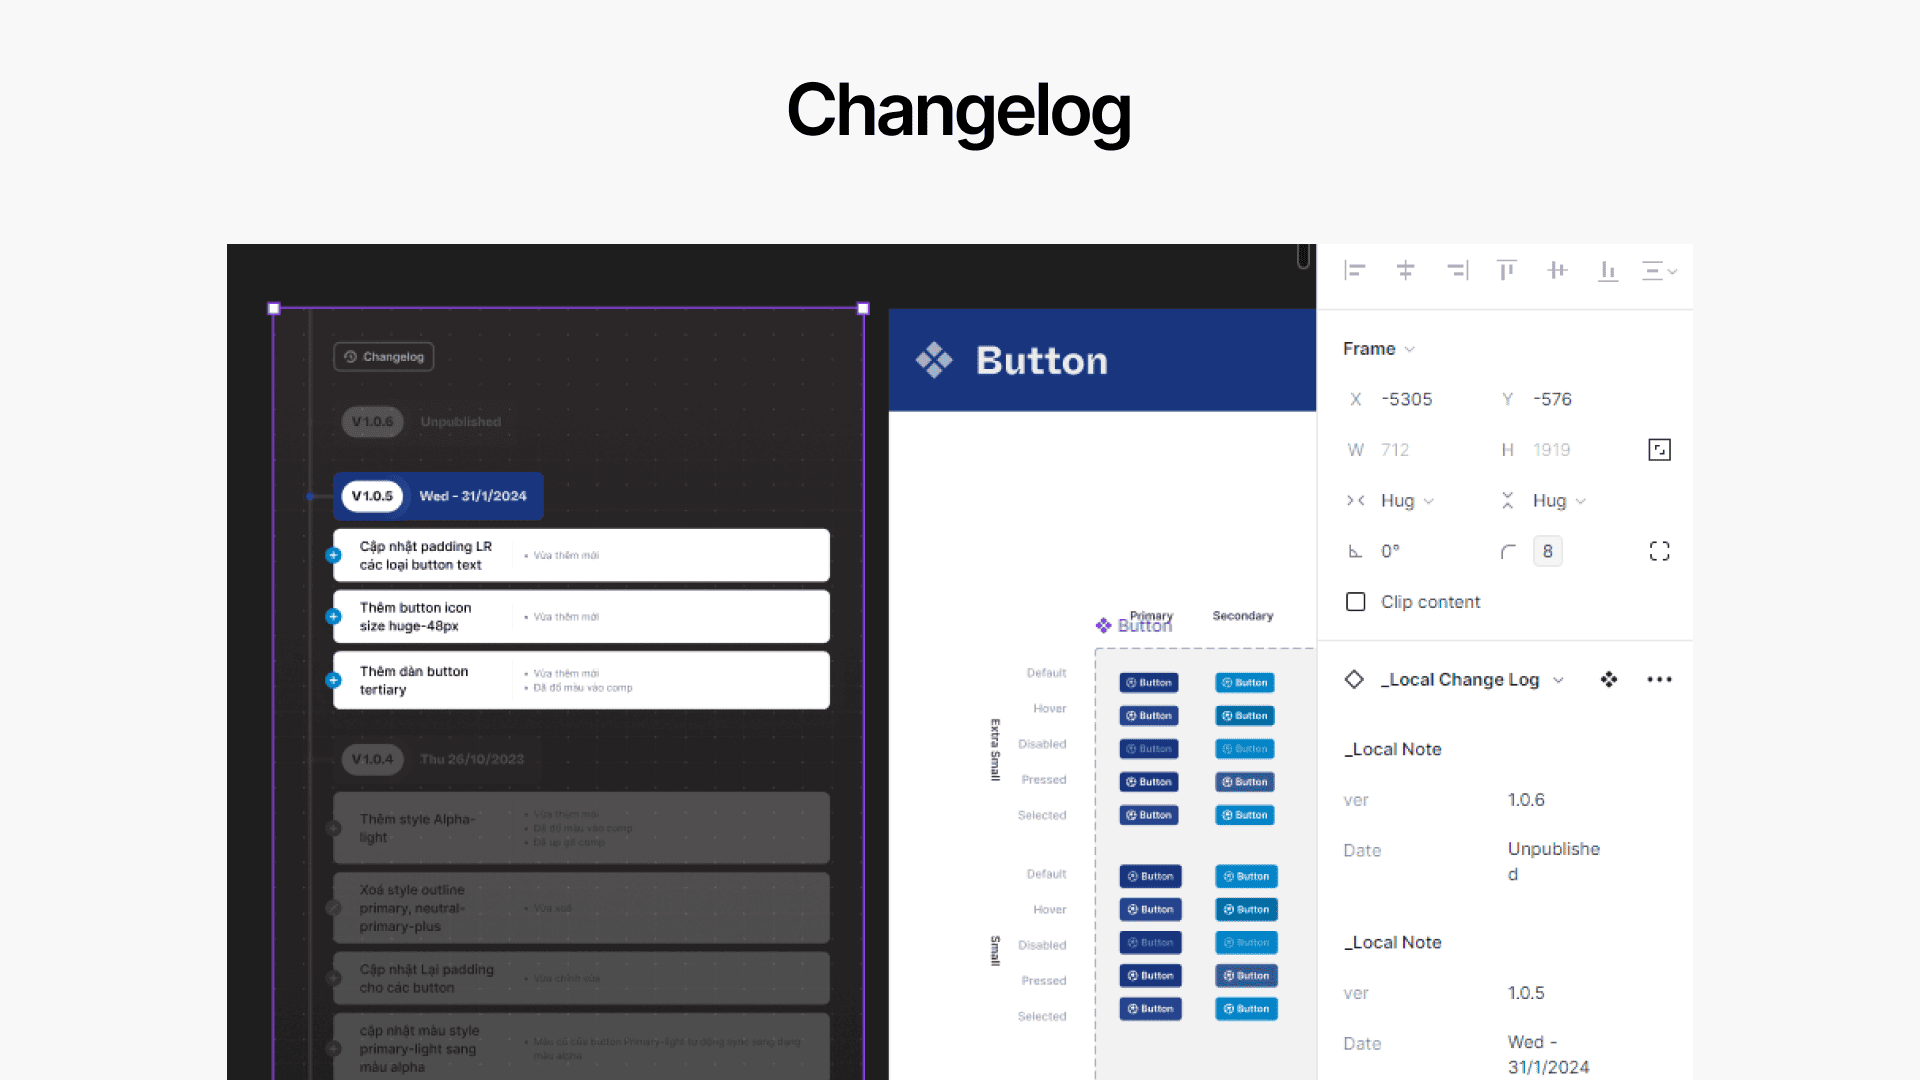Open vertical Hug resizing dropdown
This screenshot has height=1080, width=1920.
pyautogui.click(x=1560, y=501)
